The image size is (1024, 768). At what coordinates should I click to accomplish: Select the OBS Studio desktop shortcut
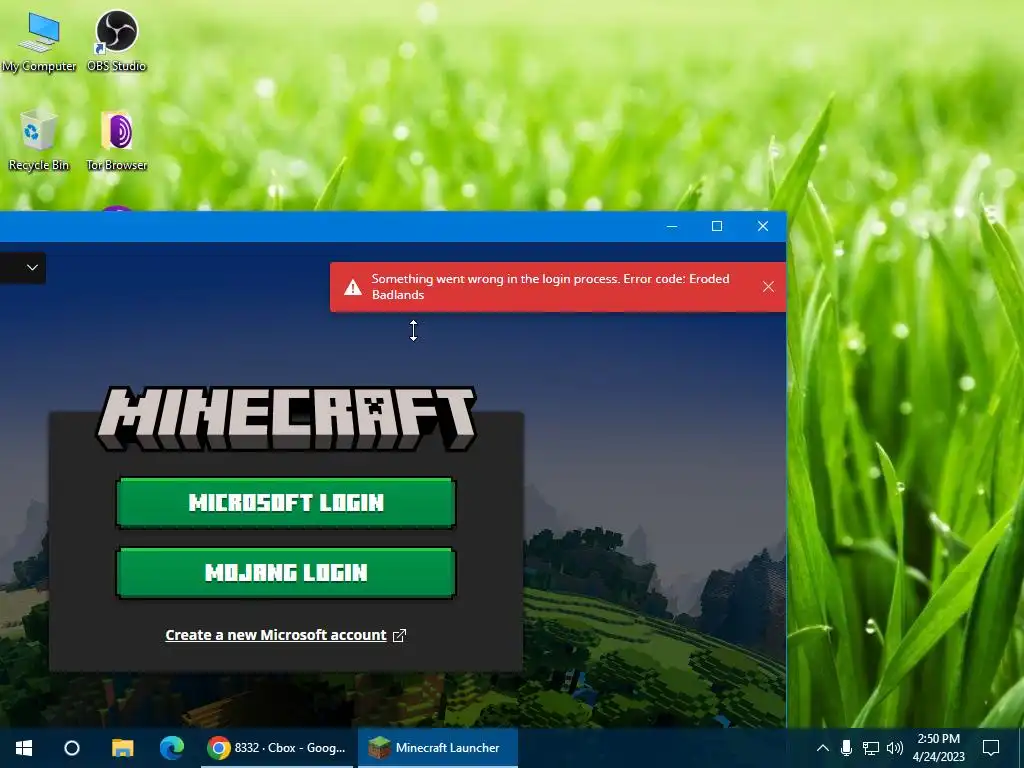116,41
